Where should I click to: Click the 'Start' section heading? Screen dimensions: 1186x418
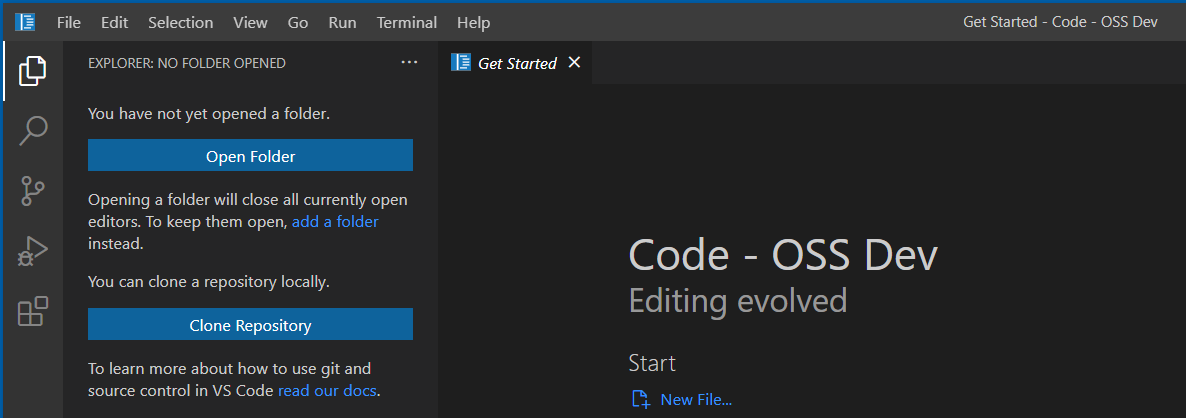click(x=652, y=363)
